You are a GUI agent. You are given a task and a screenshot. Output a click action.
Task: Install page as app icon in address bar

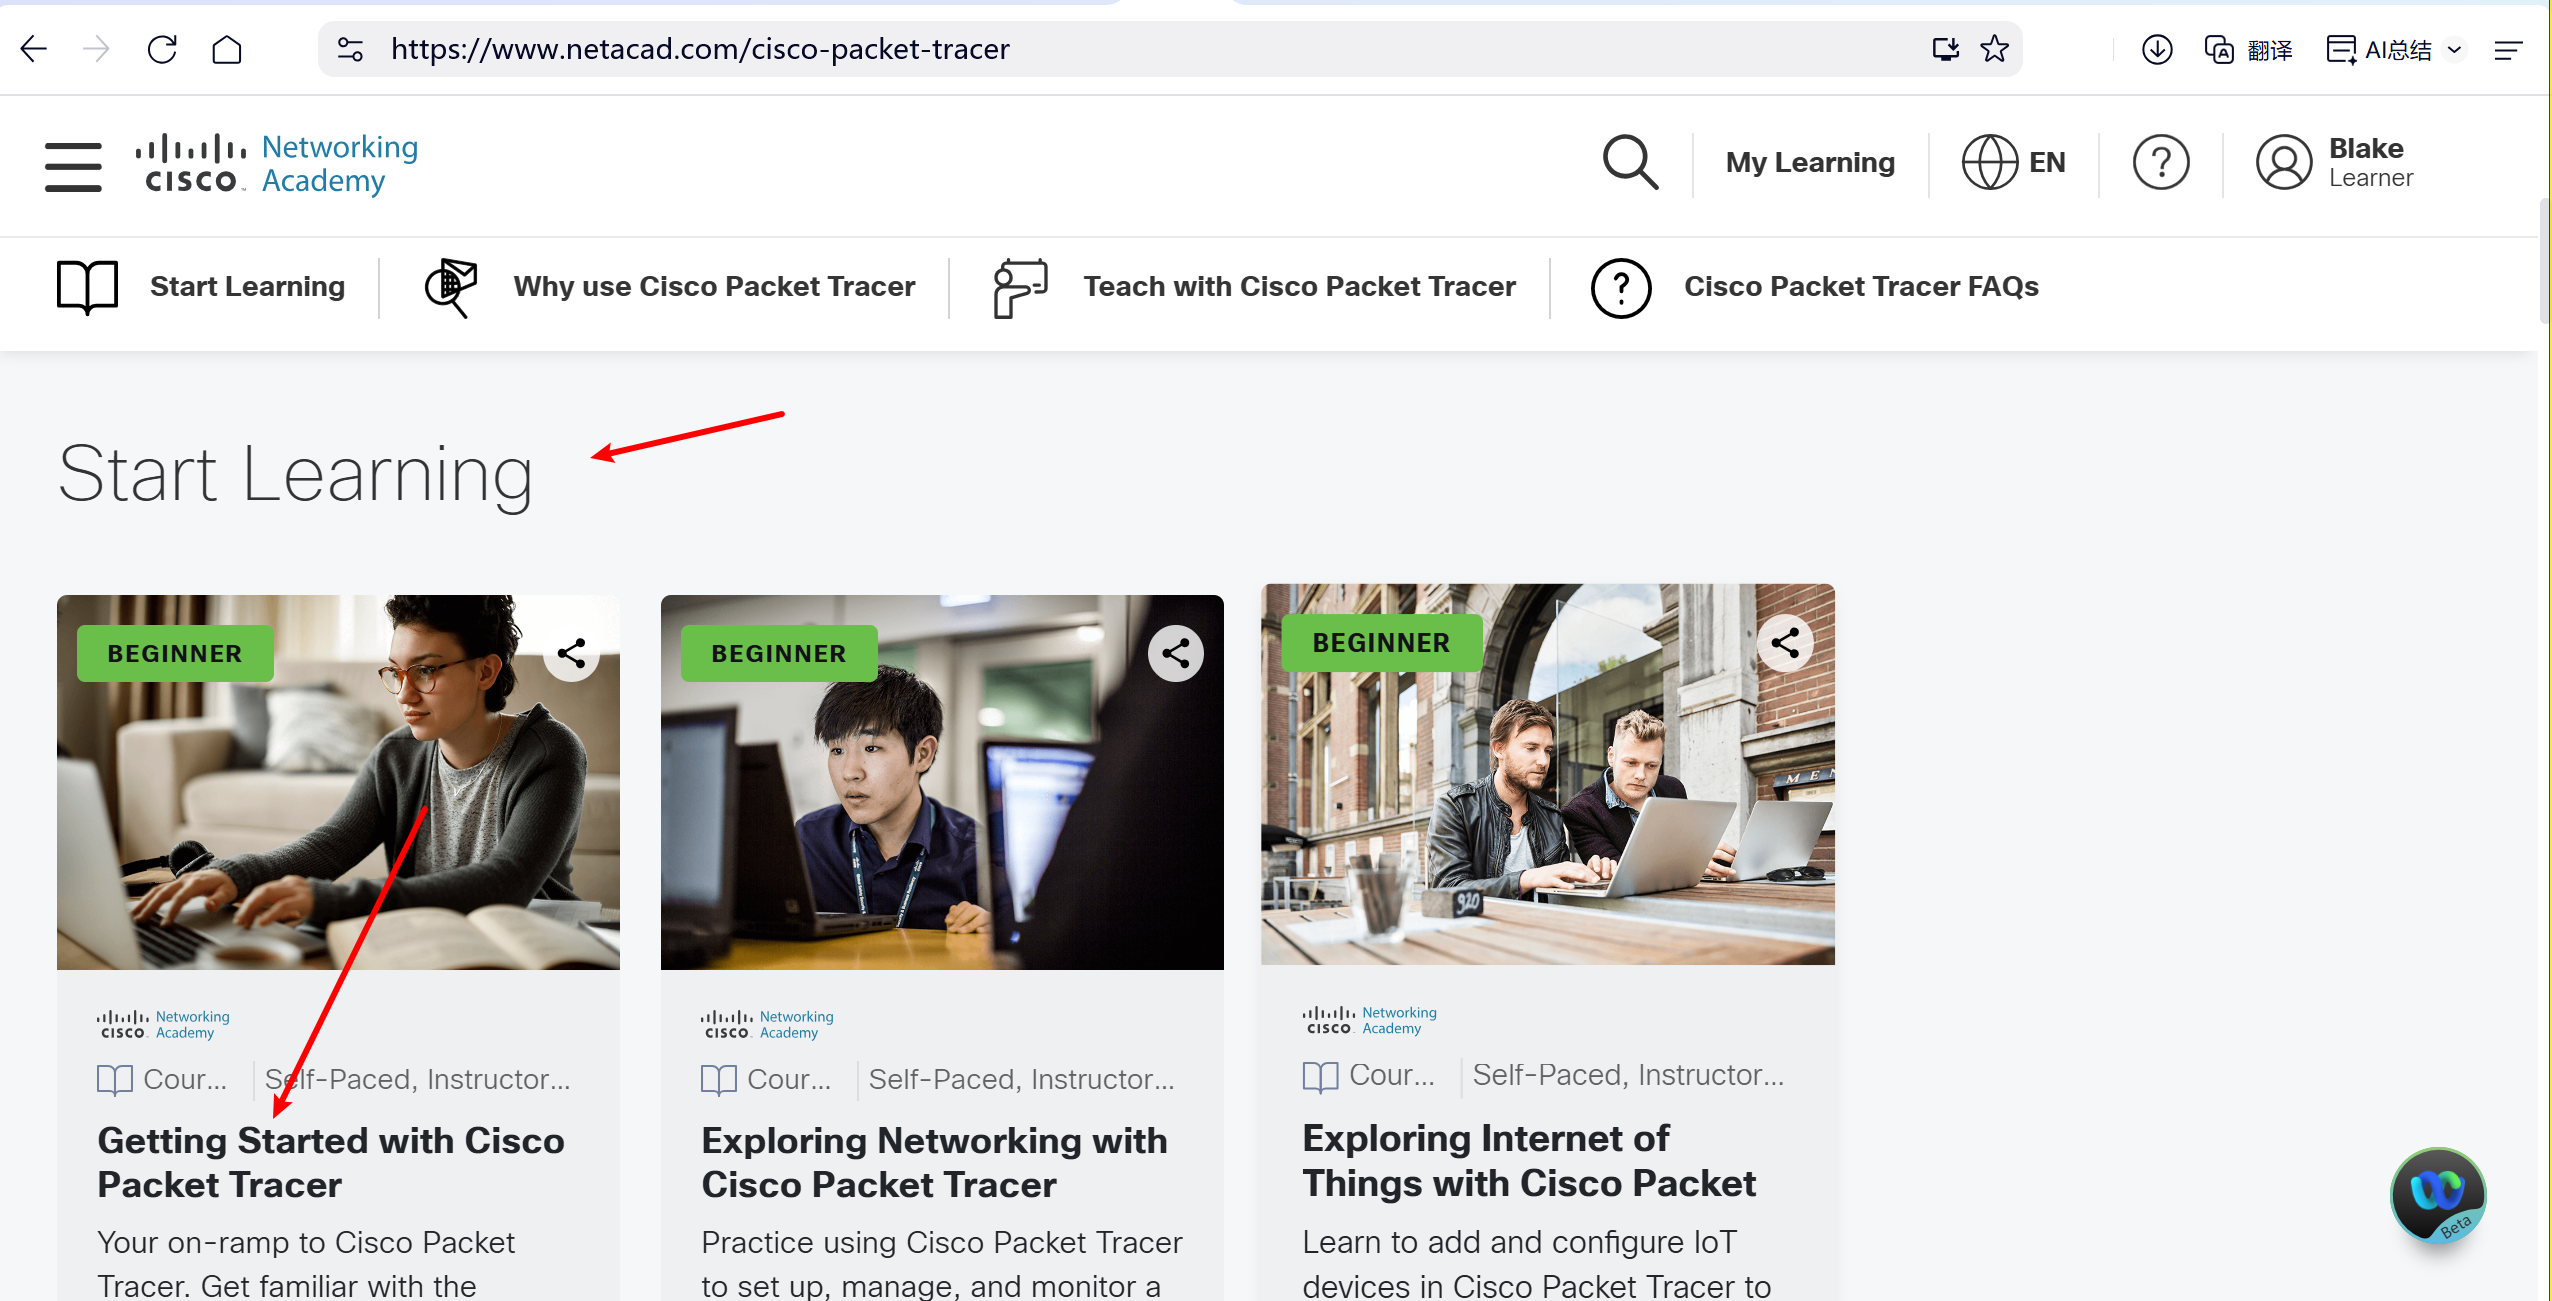(1945, 49)
